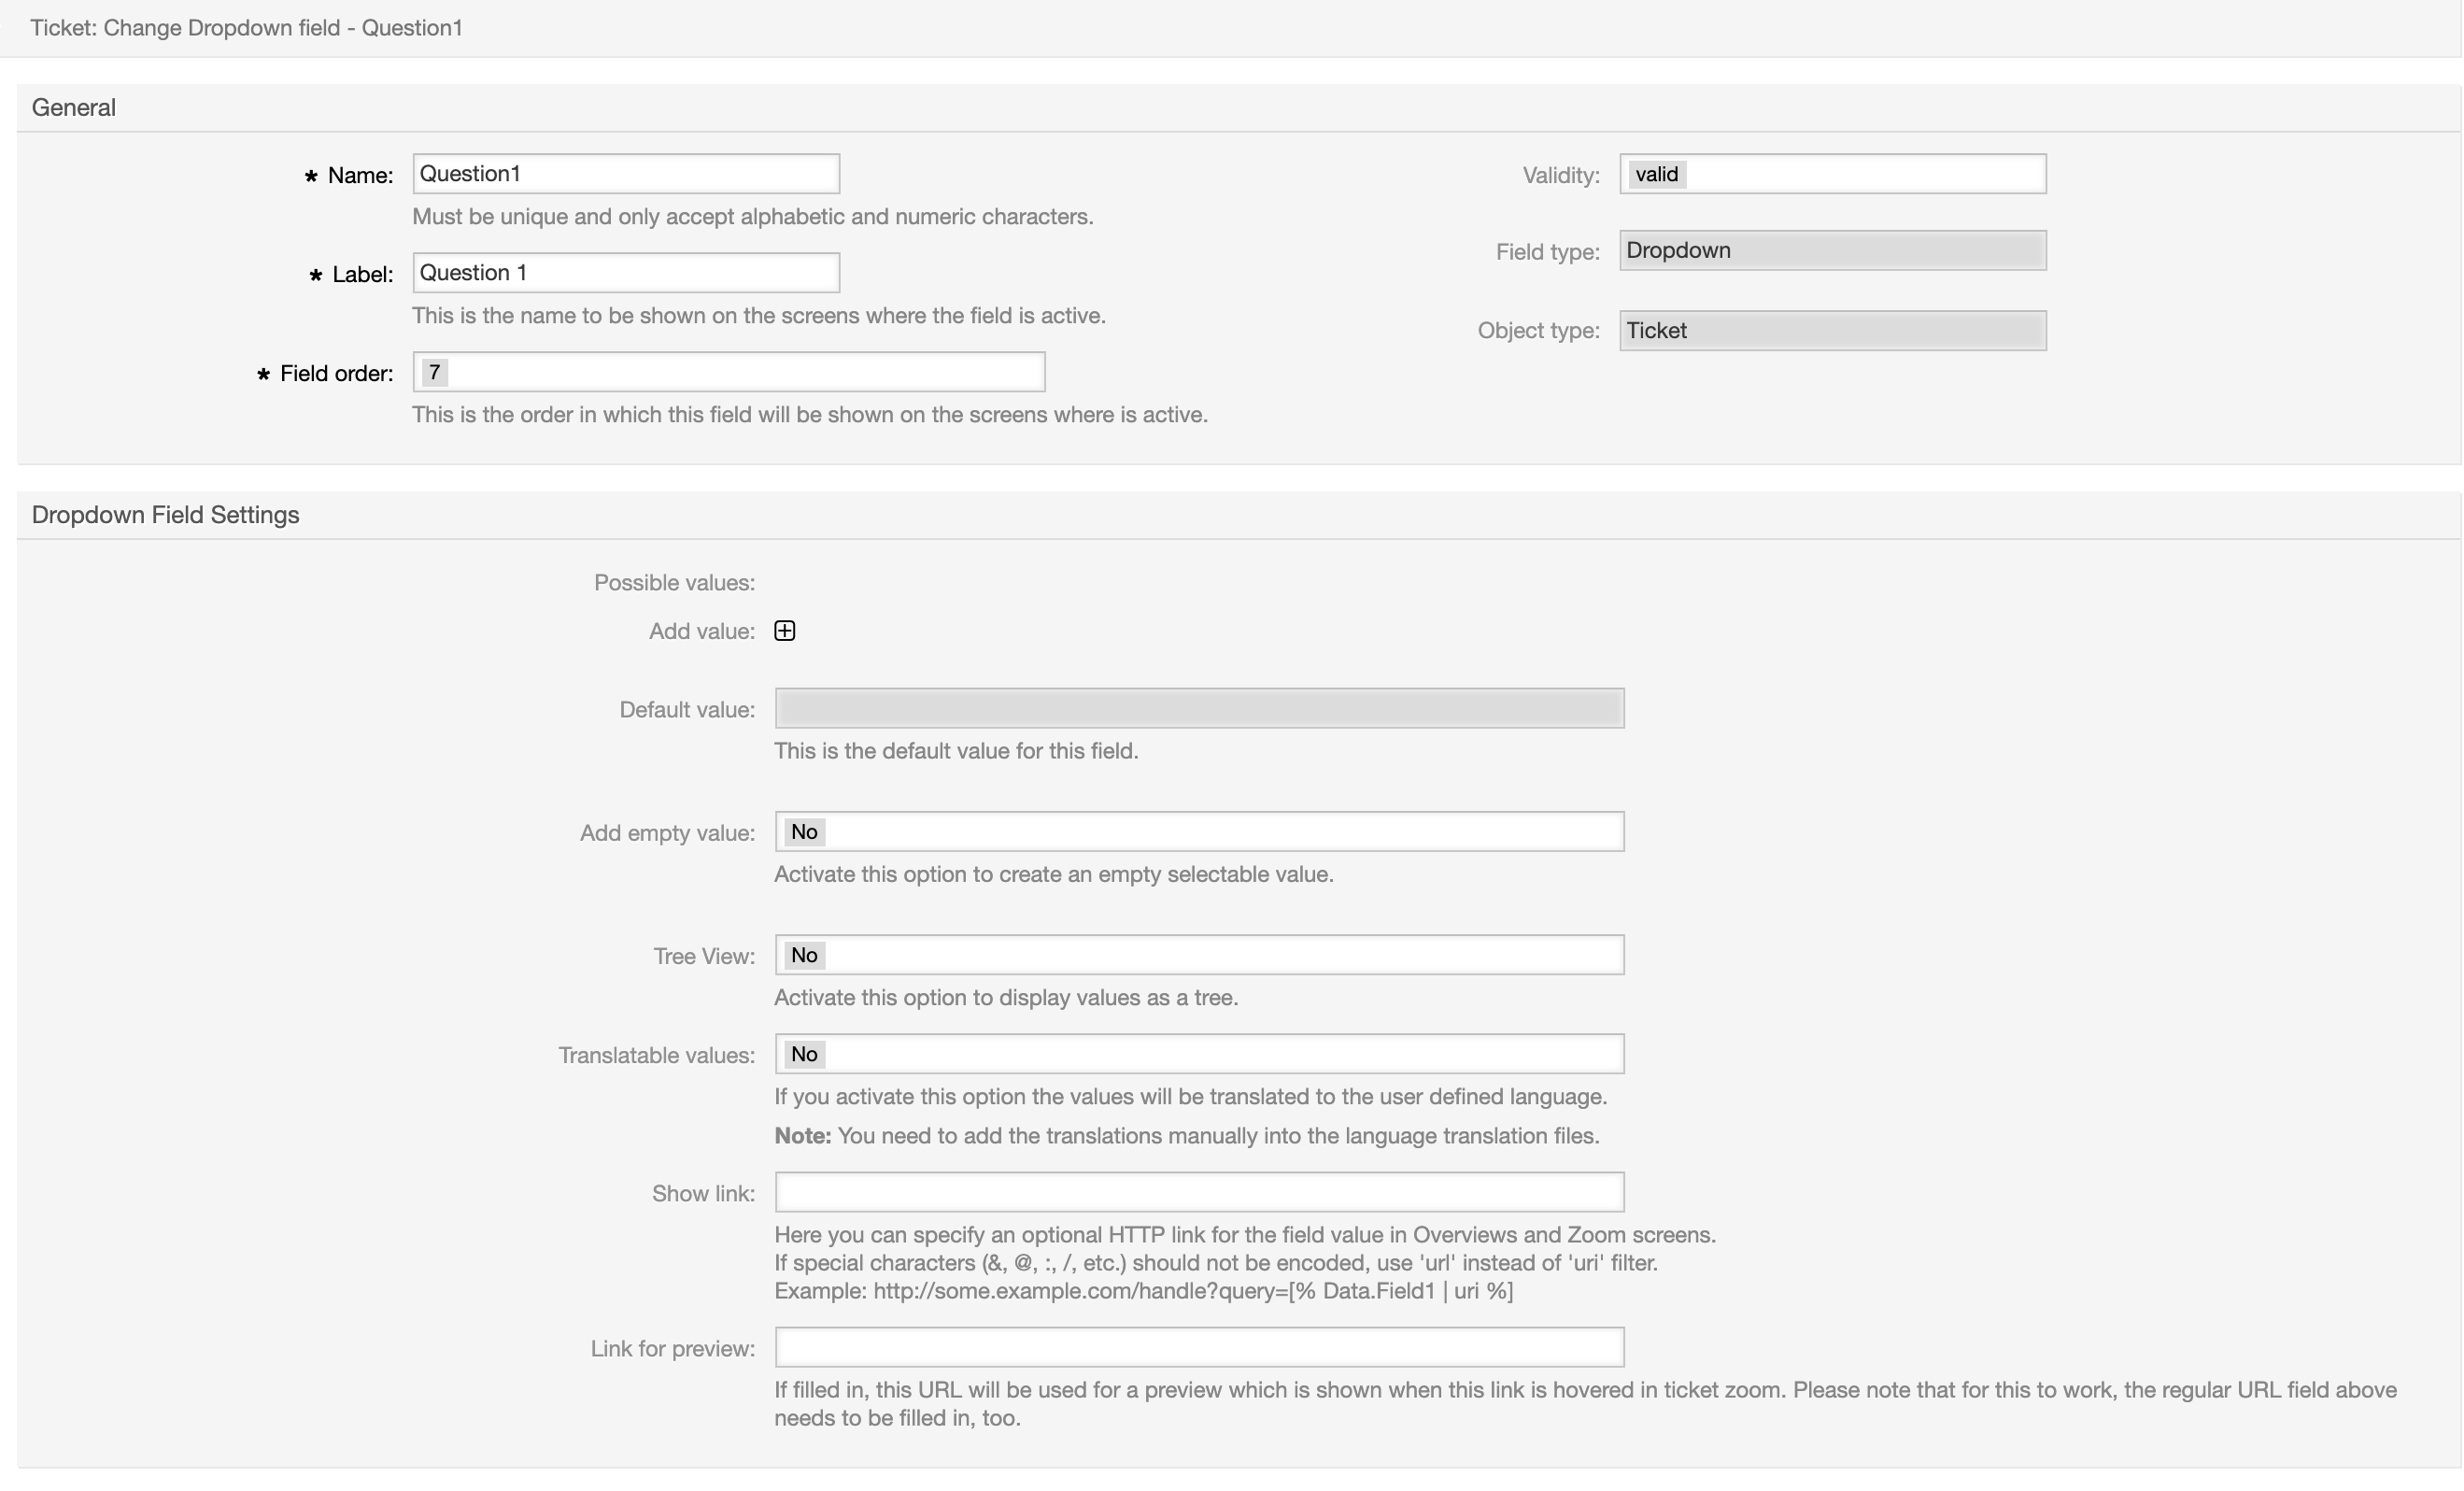This screenshot has height=1491, width=2464.
Task: Click the Label field with Question 1
Action: click(625, 273)
